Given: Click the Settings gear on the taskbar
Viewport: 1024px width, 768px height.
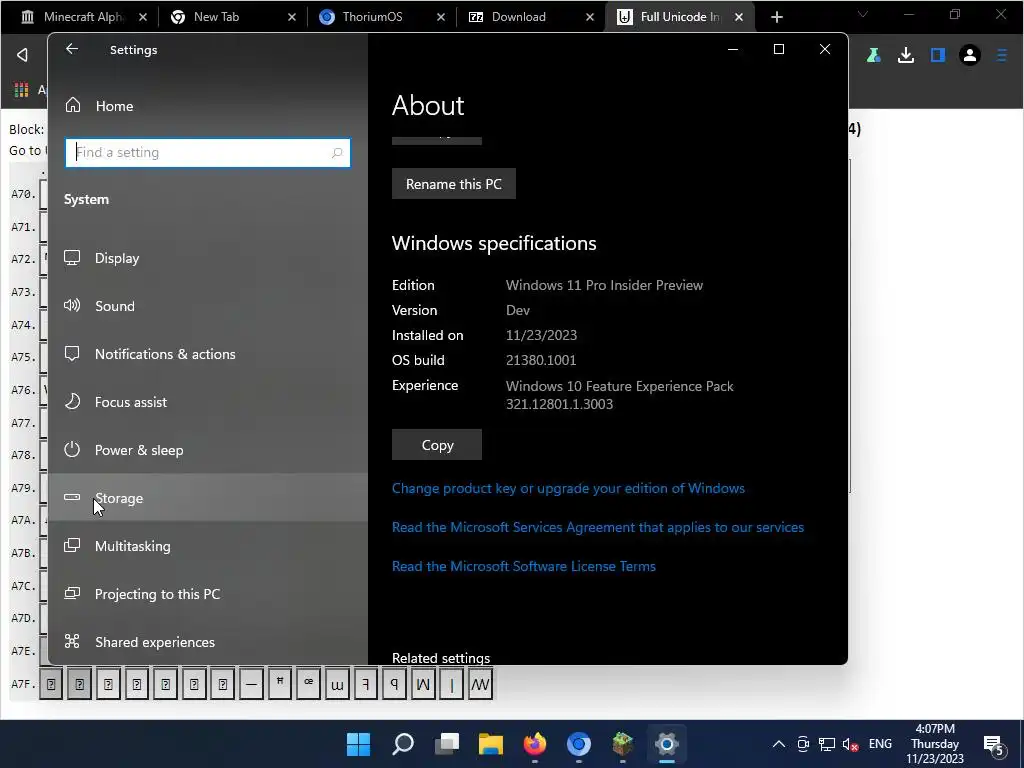Looking at the screenshot, I should [667, 744].
